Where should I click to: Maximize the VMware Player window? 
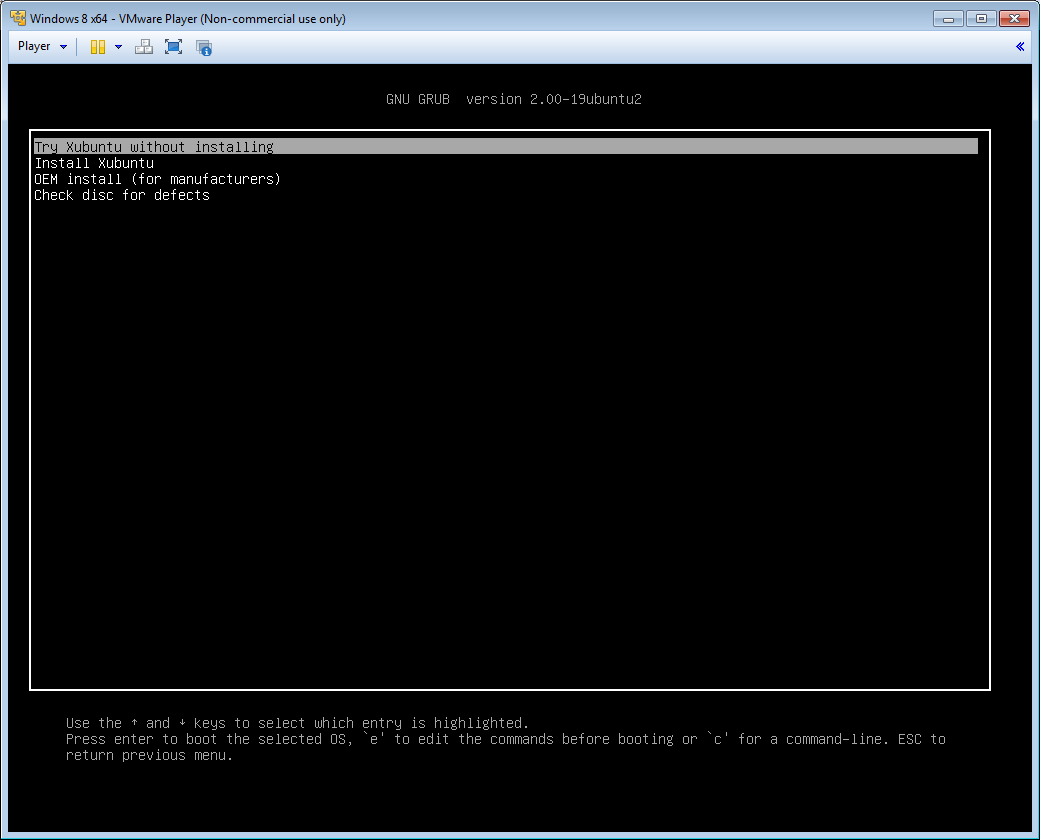pyautogui.click(x=981, y=19)
